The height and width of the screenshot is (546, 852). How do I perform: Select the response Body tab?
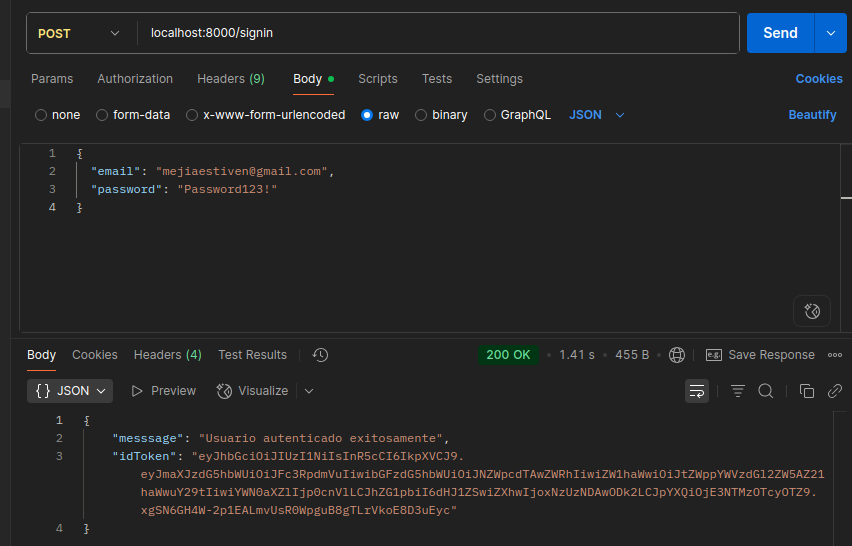41,355
